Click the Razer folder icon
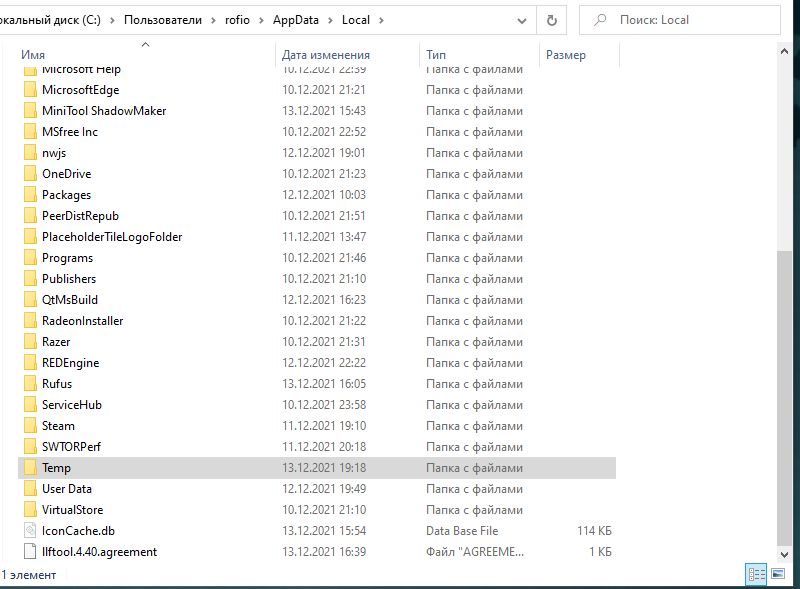 click(30, 341)
